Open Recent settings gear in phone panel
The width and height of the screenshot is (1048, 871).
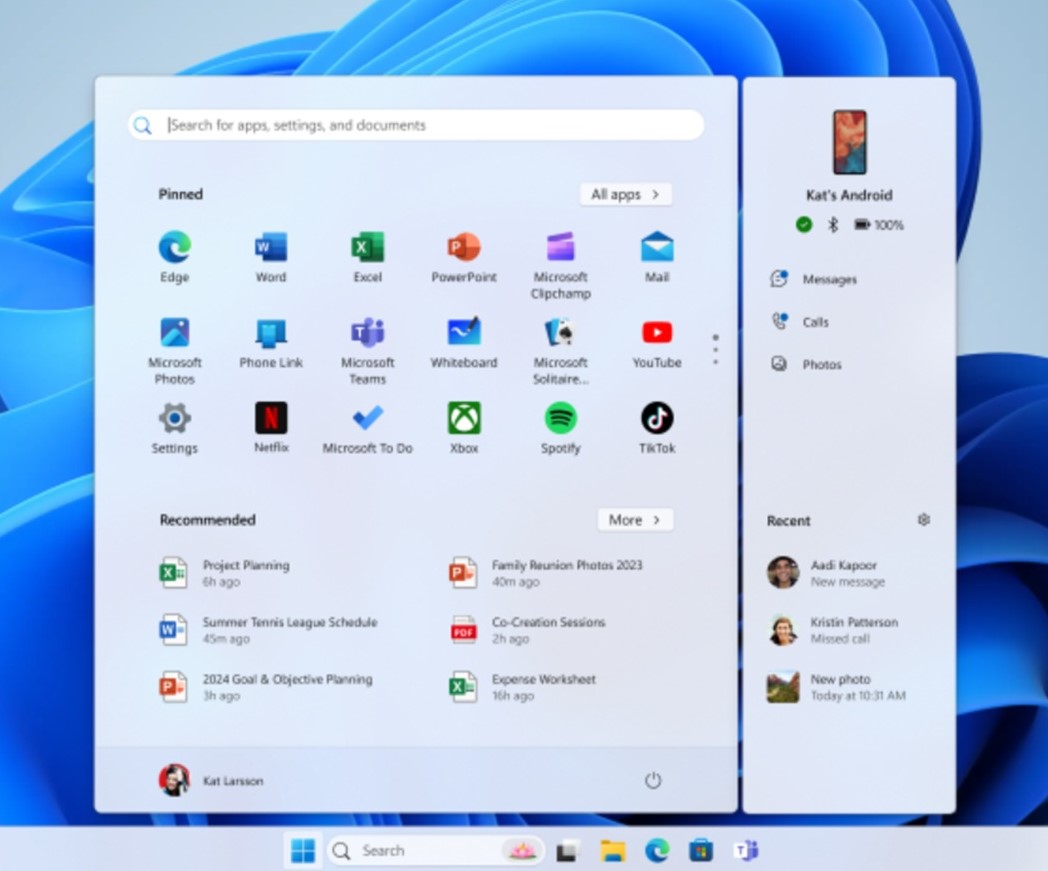[924, 520]
